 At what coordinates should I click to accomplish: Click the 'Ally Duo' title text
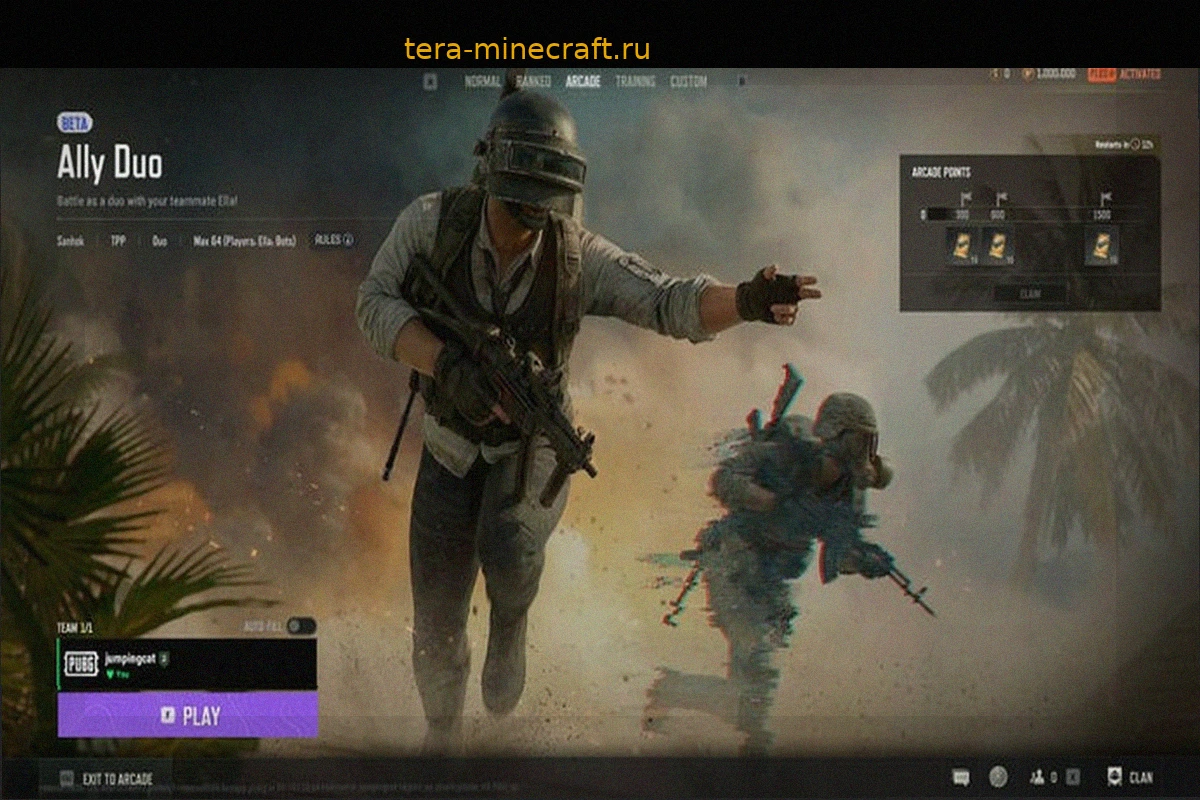point(109,164)
